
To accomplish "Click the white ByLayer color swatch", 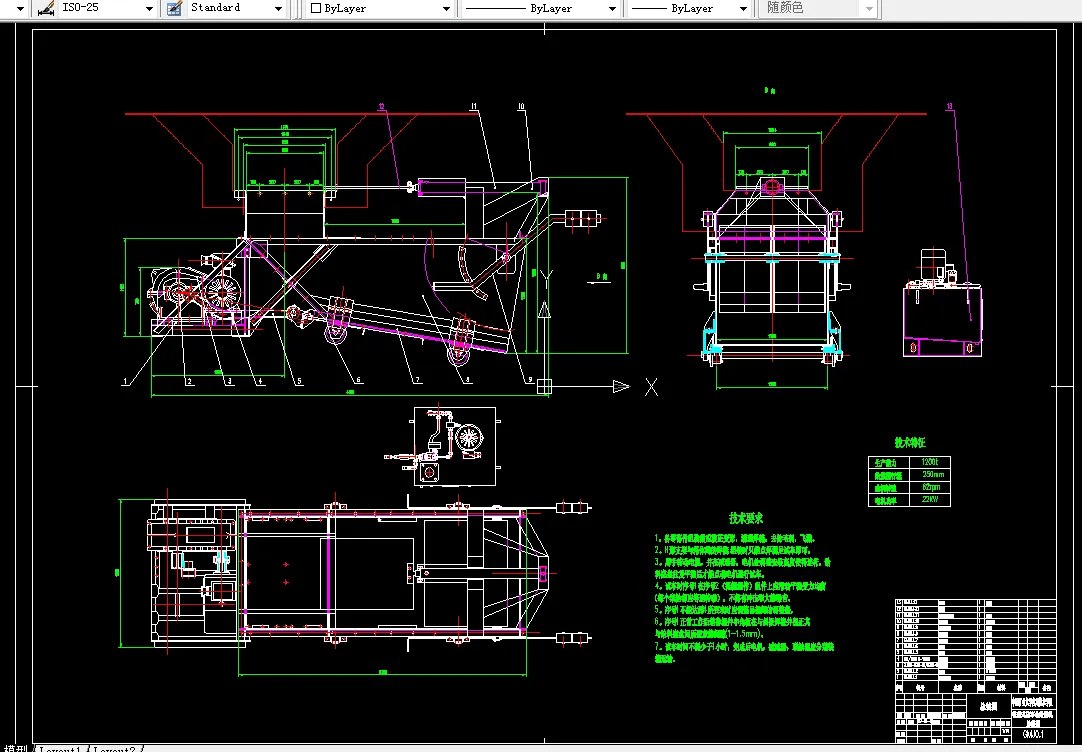I will [316, 8].
